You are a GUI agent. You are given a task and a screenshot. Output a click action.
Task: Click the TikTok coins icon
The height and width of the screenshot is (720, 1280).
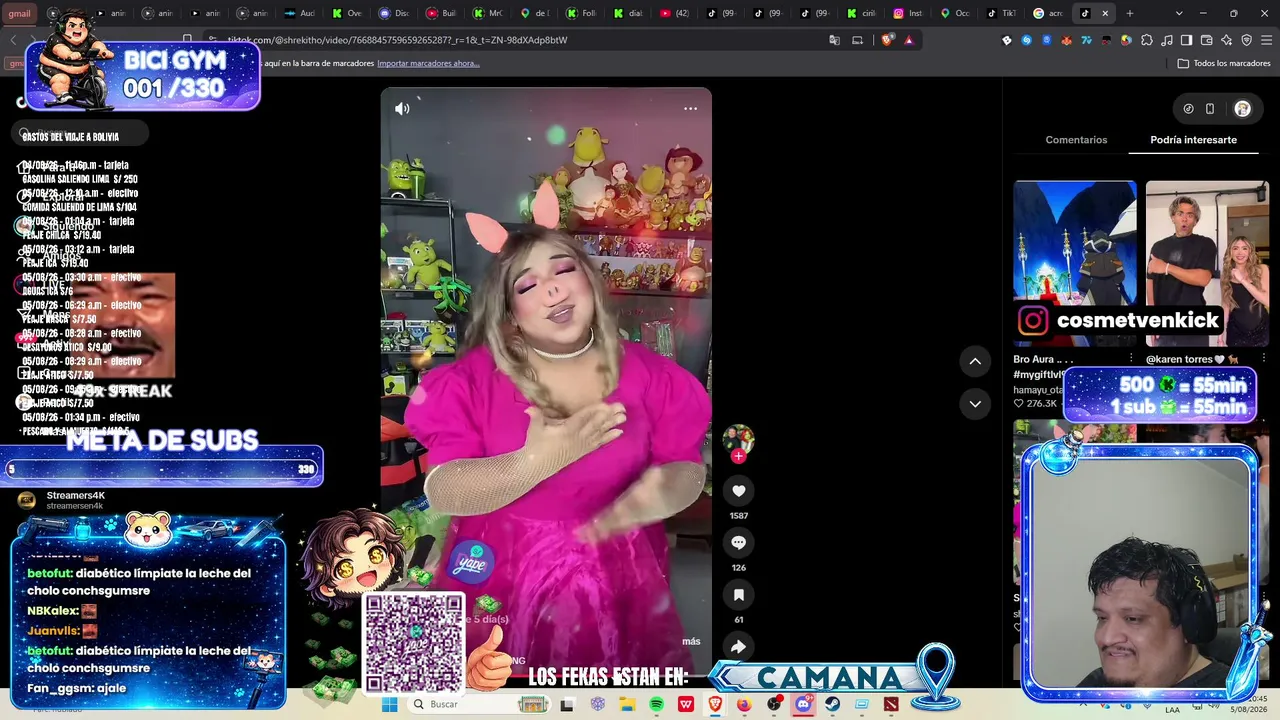coord(1188,109)
